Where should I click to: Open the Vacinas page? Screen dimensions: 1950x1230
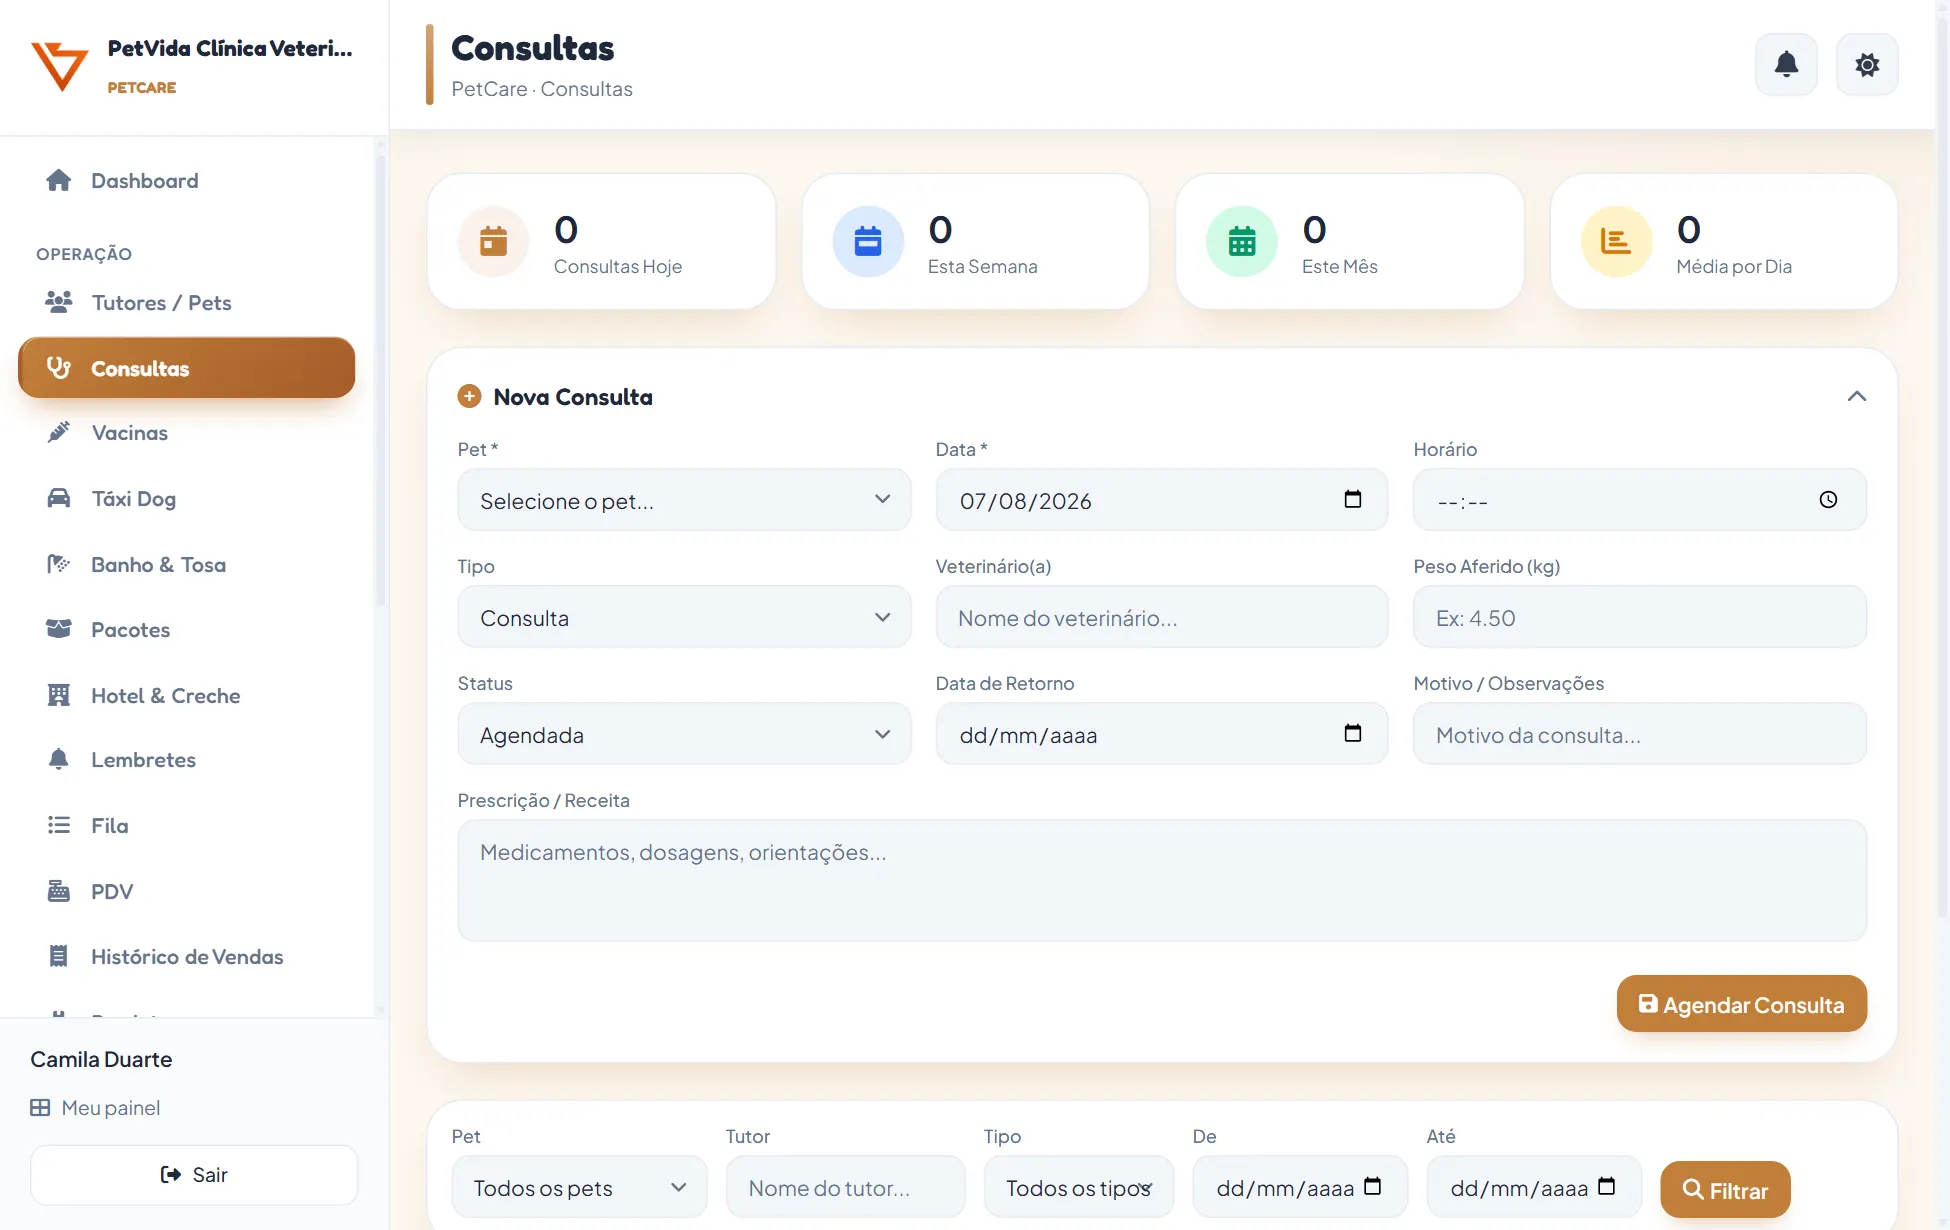pos(187,432)
